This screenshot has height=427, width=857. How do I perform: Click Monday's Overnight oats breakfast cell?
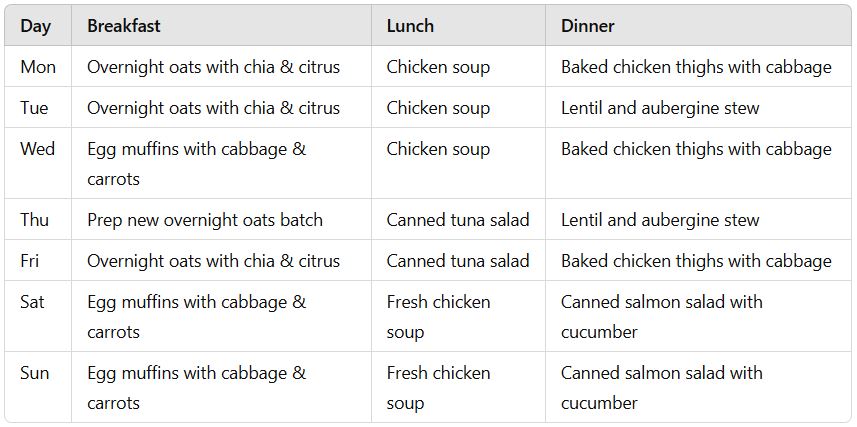(213, 67)
